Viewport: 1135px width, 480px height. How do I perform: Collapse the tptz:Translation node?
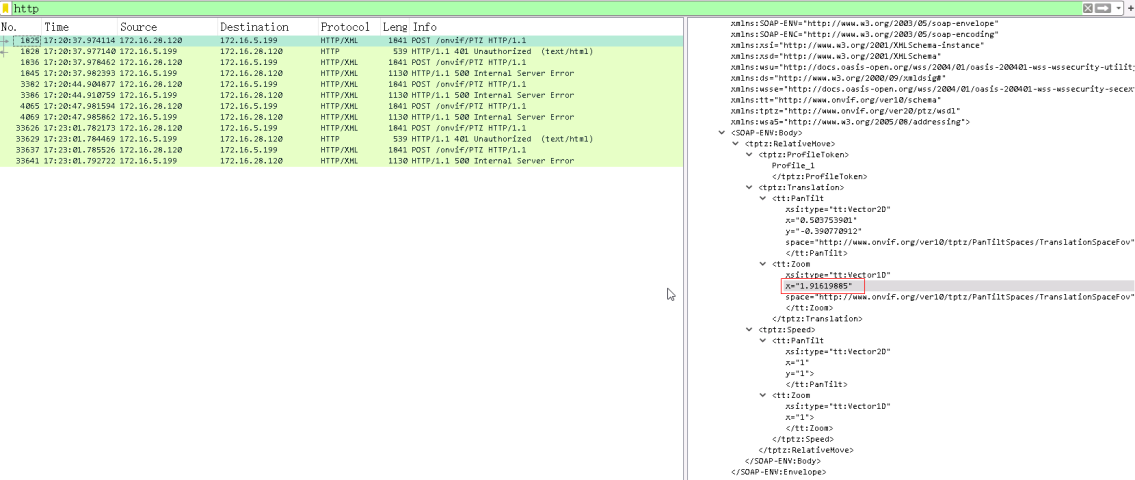749,187
